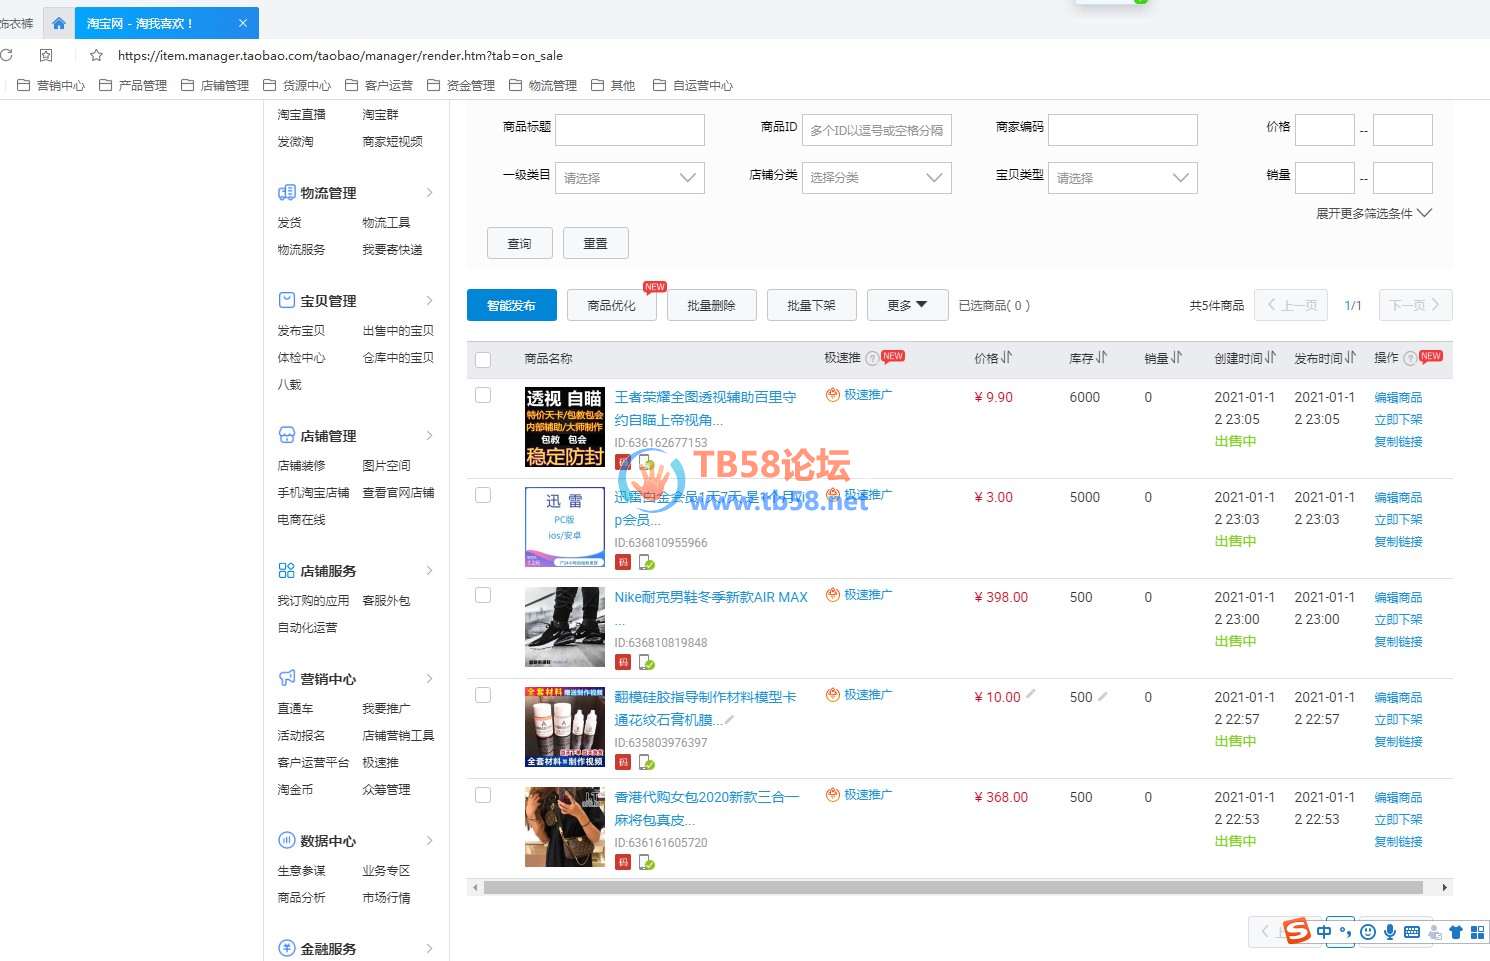Open the 更多 batch actions dropdown
This screenshot has width=1490, height=961.
click(907, 305)
